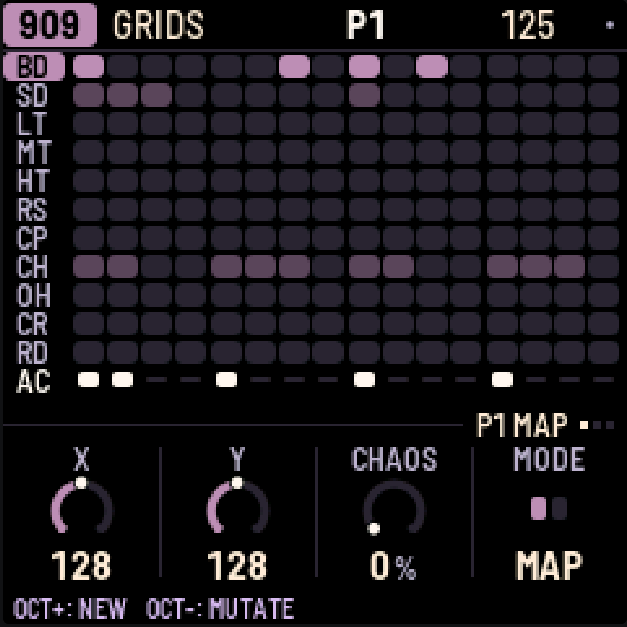Toggle SD row step 3
627x627 pixels.
click(156, 95)
